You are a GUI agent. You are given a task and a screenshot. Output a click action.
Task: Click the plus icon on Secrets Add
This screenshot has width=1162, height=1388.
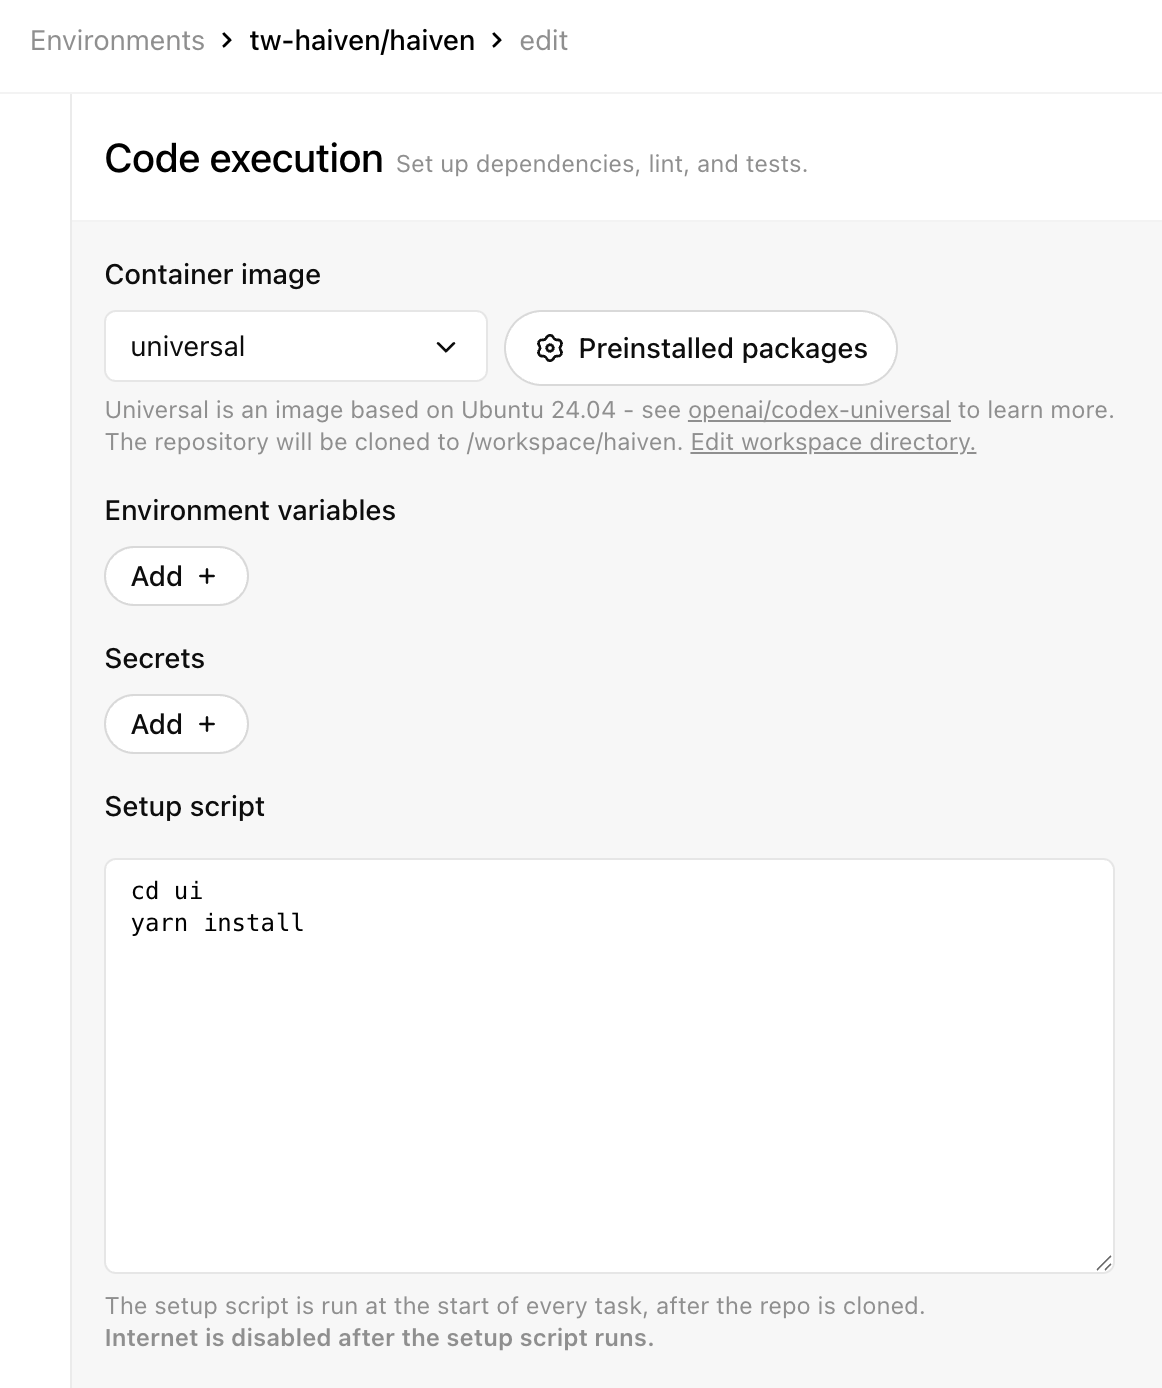tap(206, 724)
